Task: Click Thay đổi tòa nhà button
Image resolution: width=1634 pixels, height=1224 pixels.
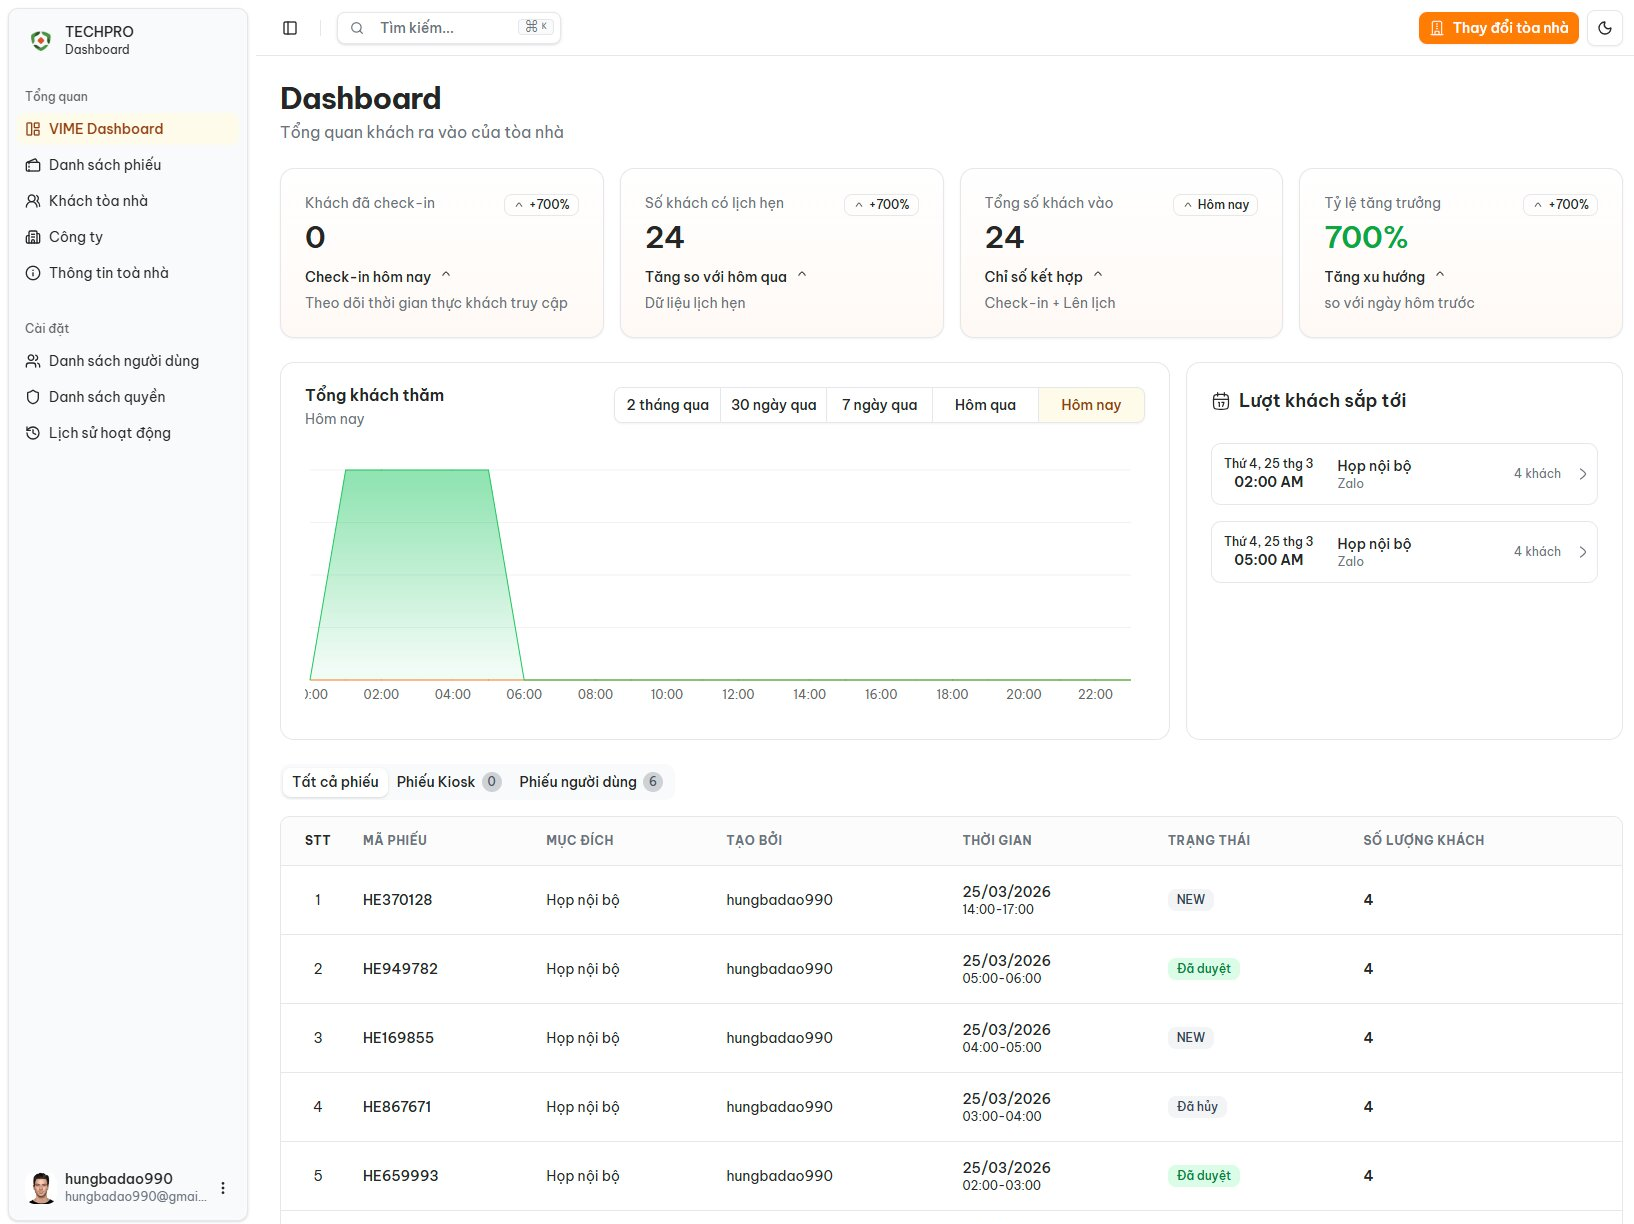Action: point(1498,28)
